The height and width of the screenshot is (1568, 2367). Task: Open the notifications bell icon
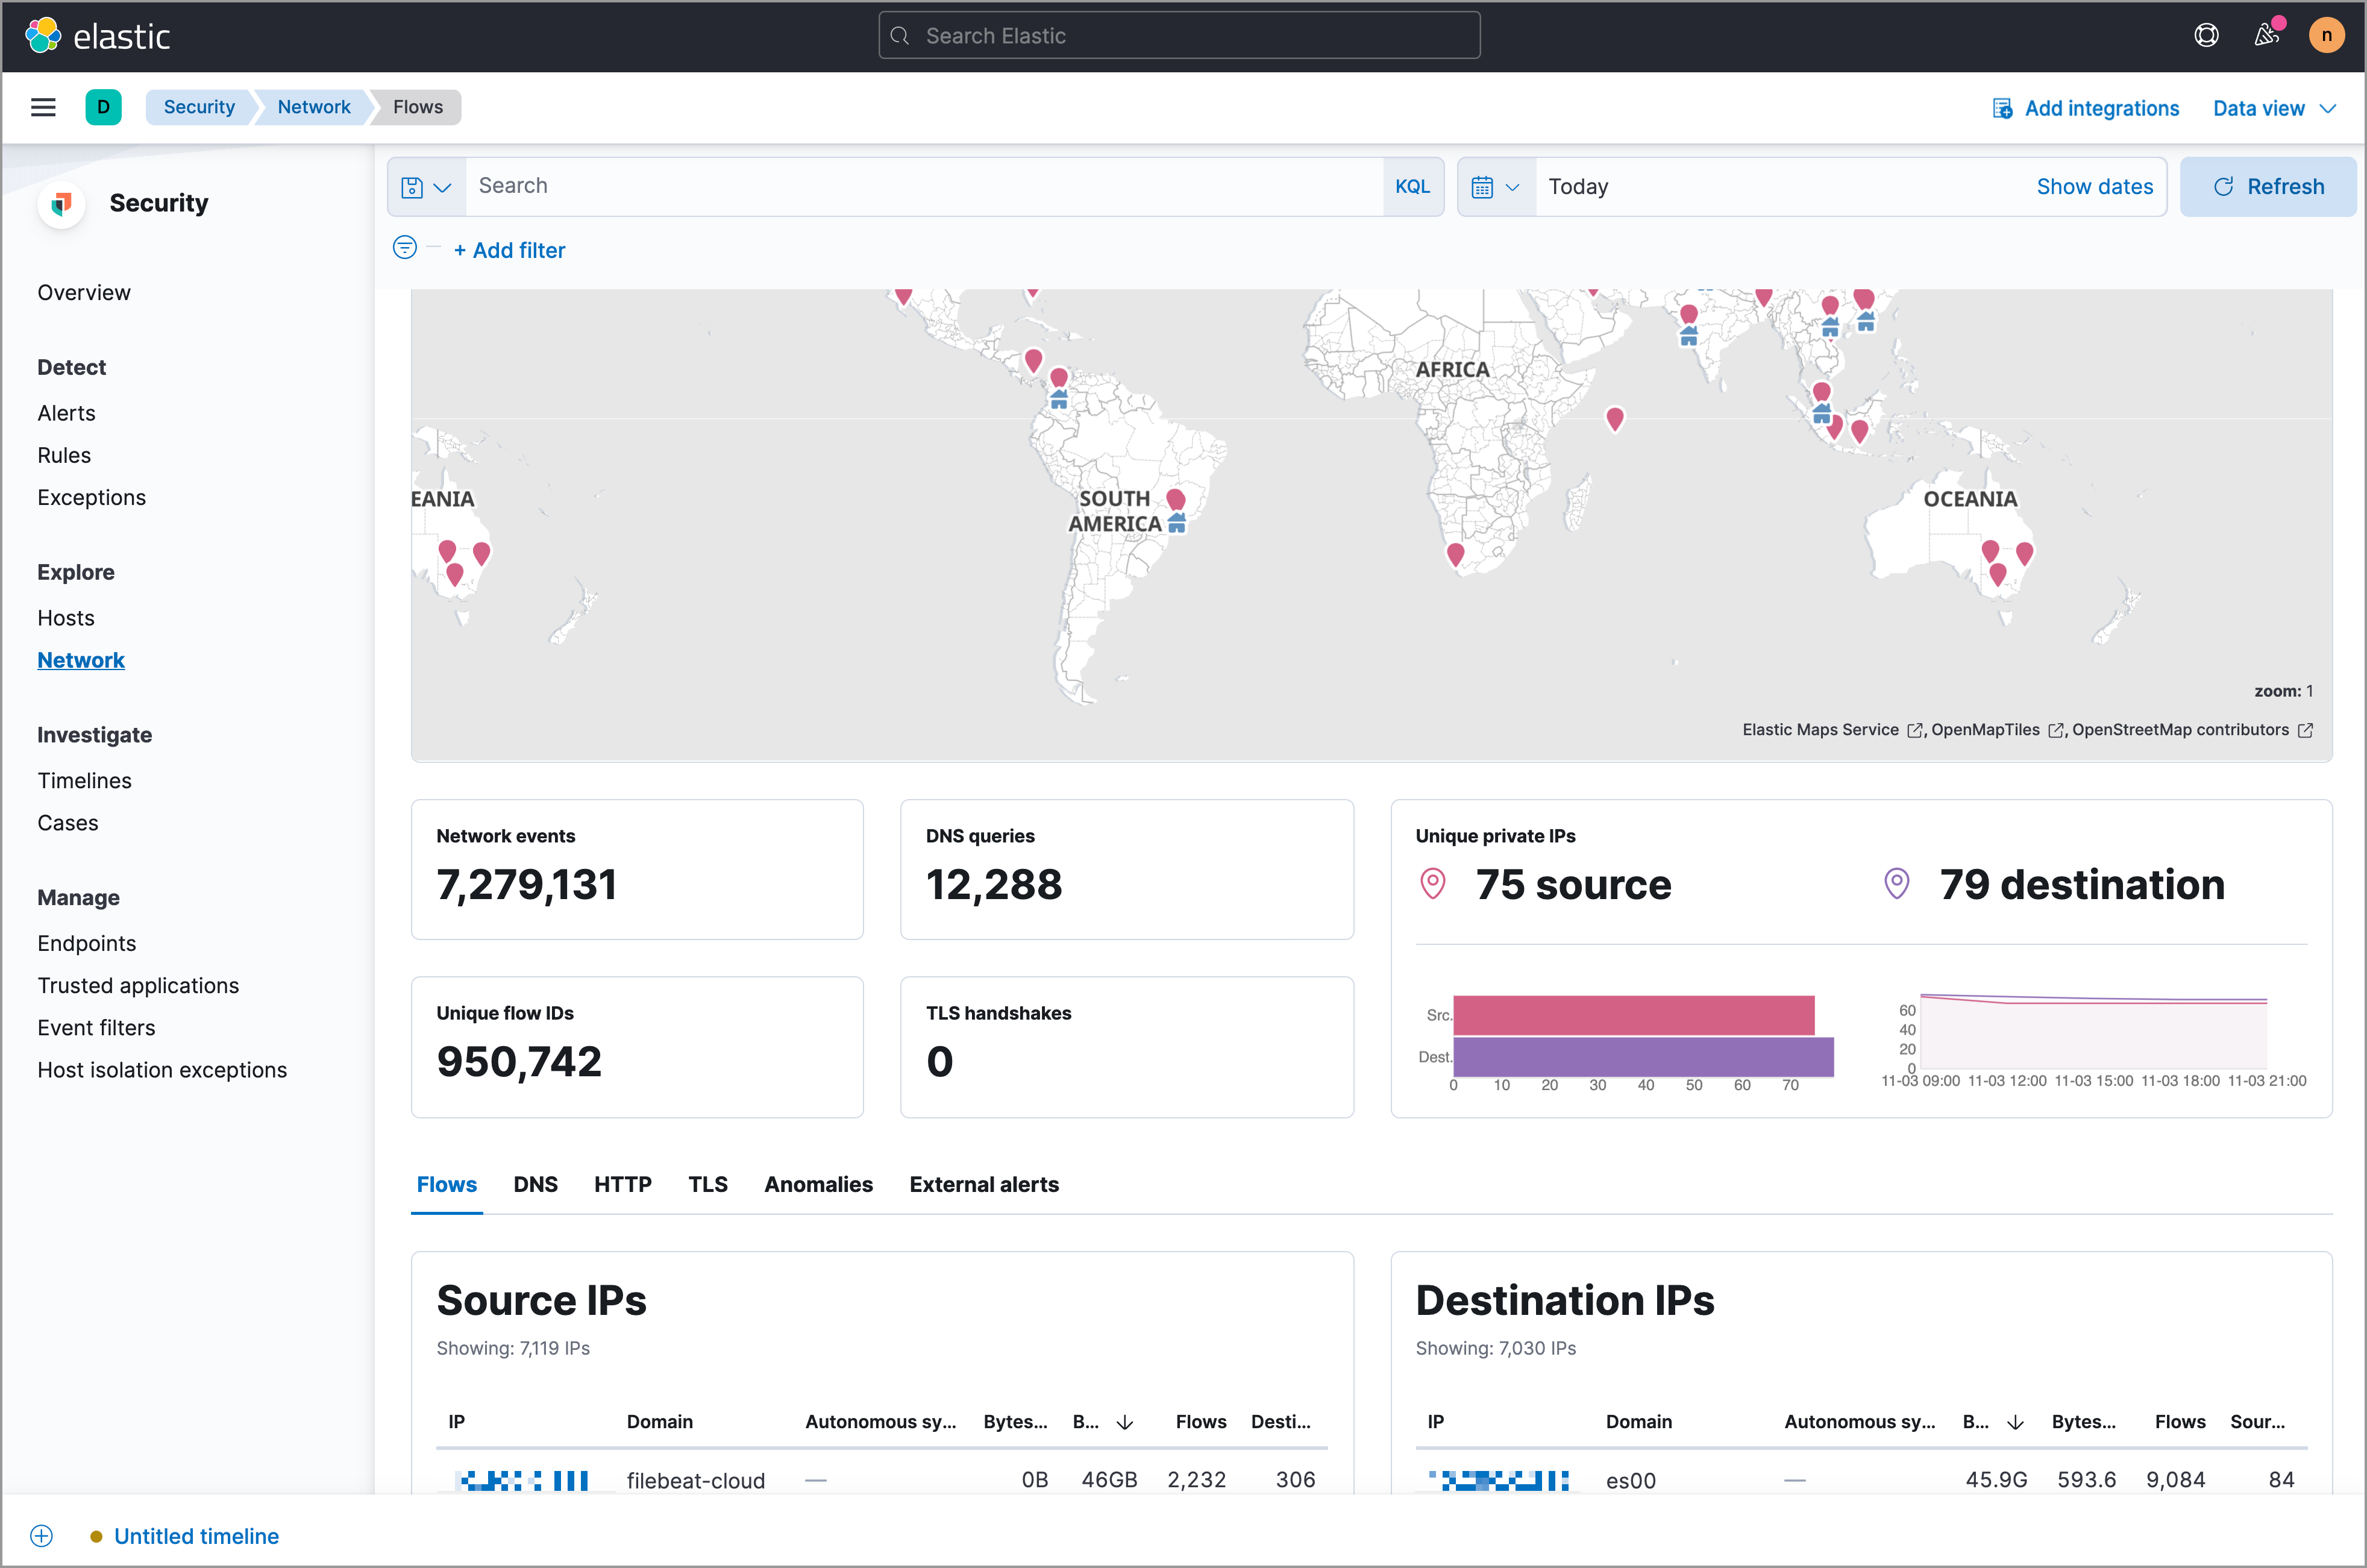(2266, 35)
